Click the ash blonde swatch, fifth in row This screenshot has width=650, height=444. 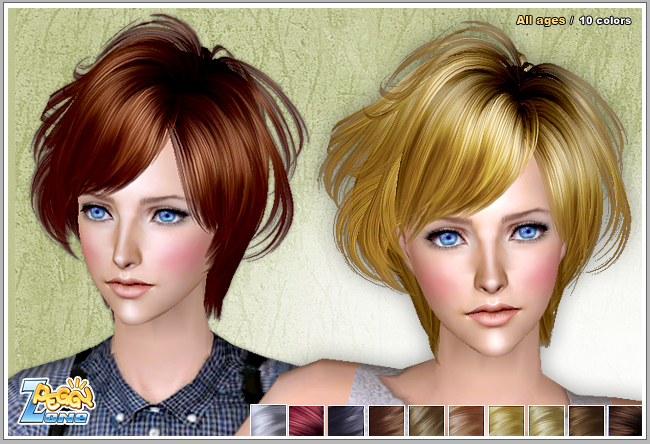click(426, 419)
